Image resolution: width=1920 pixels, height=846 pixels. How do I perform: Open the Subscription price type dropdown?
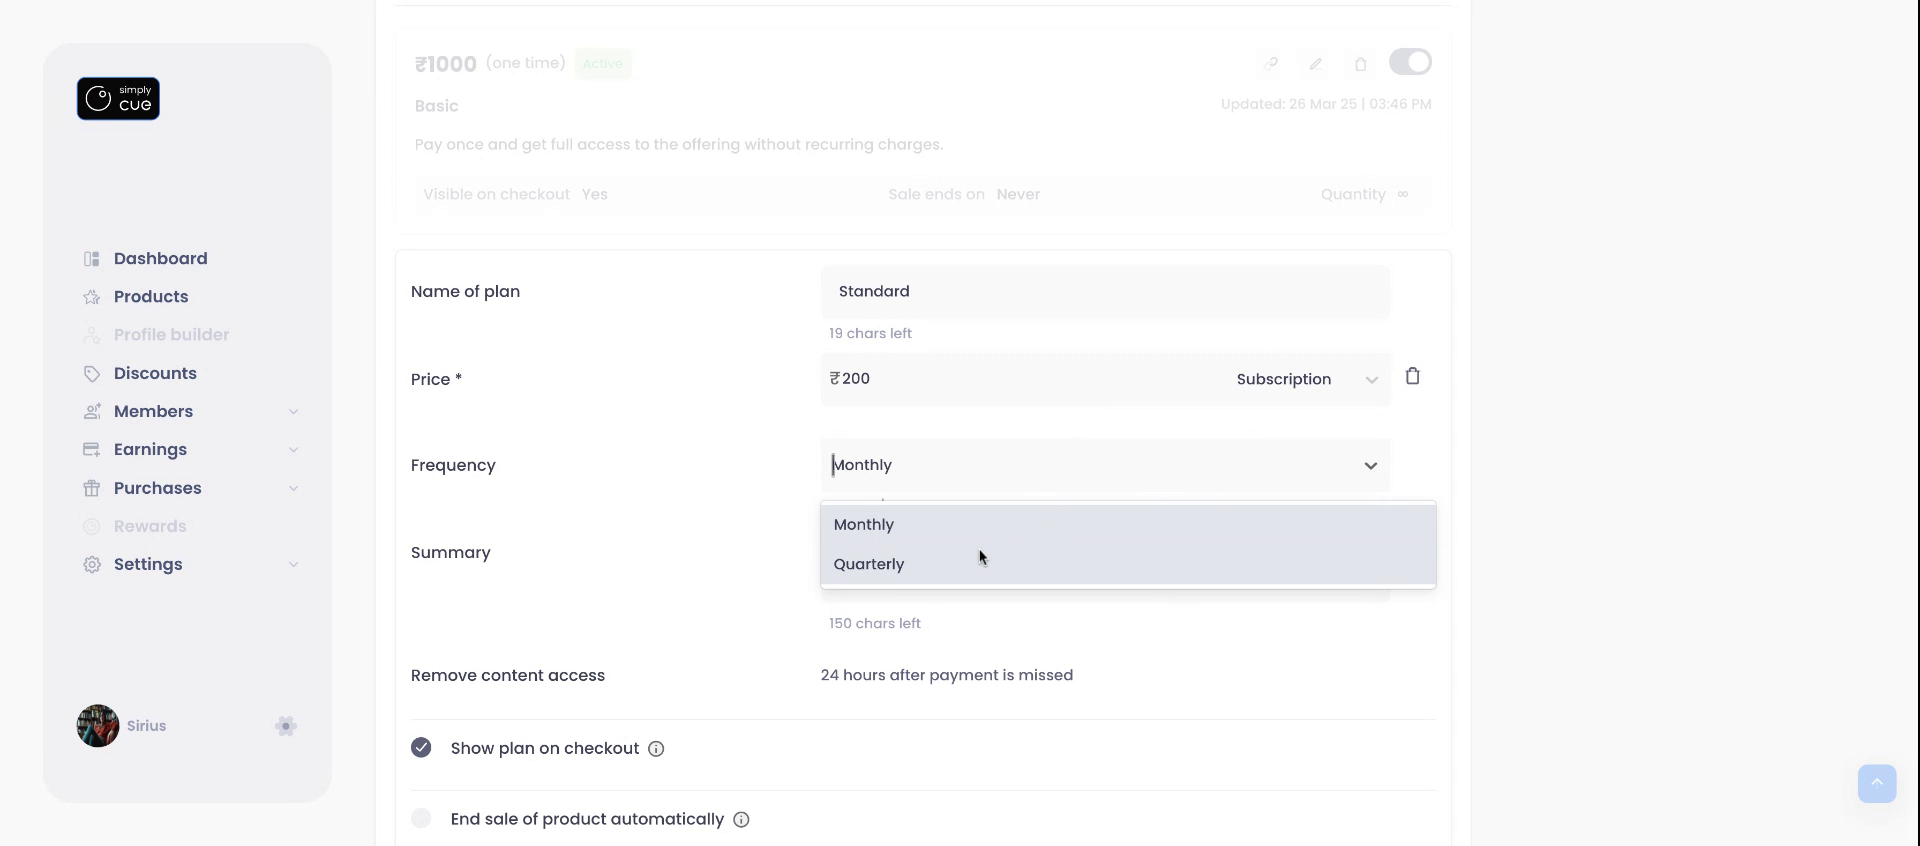pos(1306,379)
